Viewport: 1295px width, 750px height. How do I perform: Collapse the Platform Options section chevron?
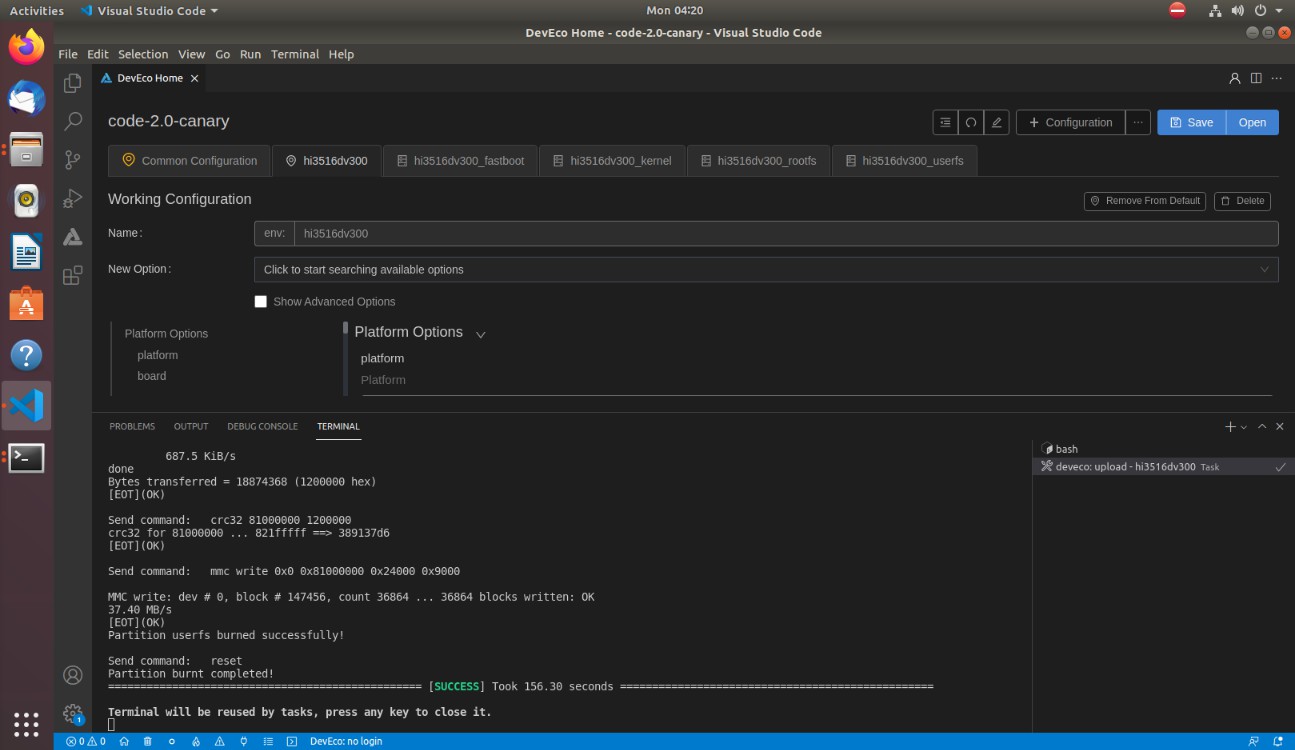click(x=480, y=334)
